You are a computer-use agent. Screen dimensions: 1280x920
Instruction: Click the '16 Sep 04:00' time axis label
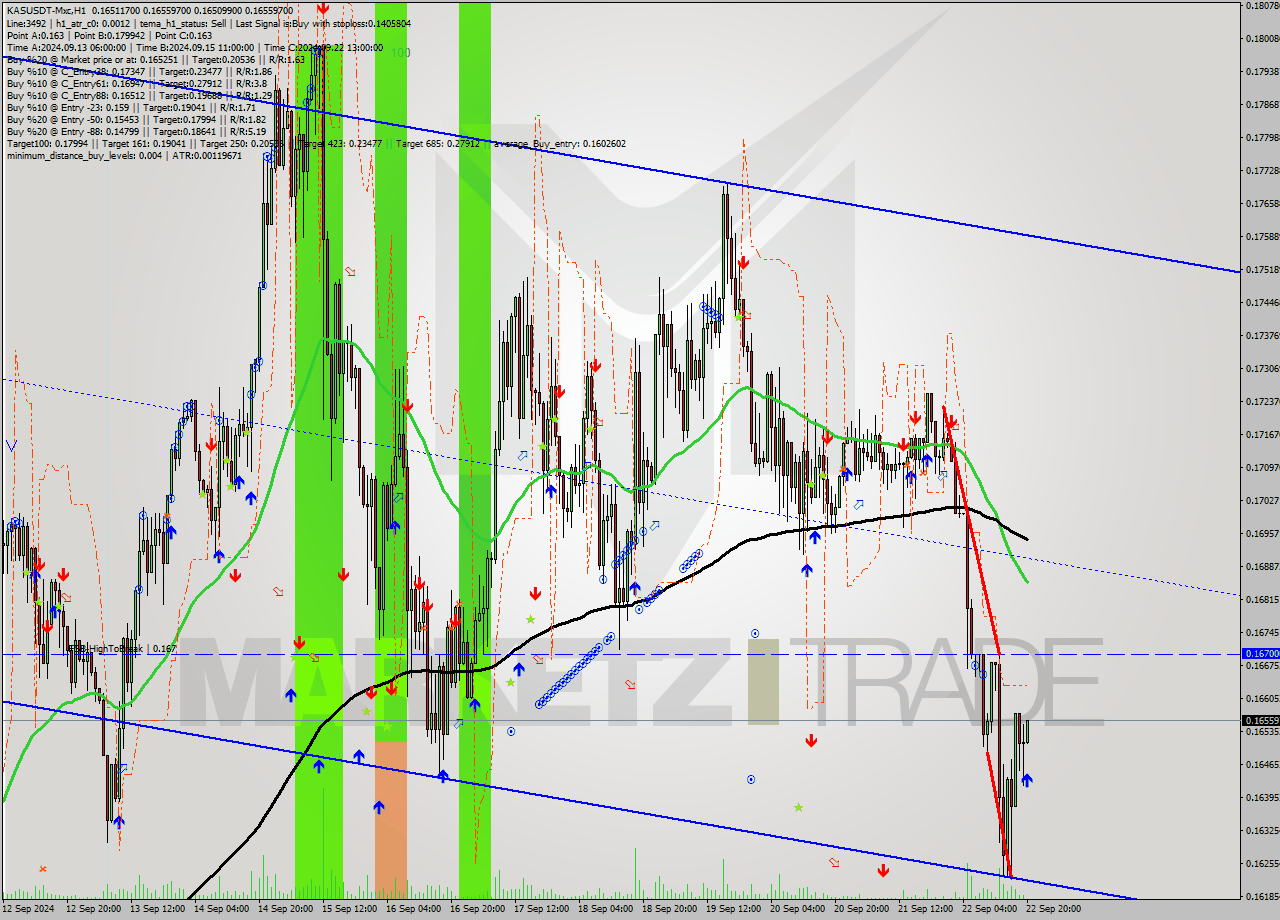[413, 909]
